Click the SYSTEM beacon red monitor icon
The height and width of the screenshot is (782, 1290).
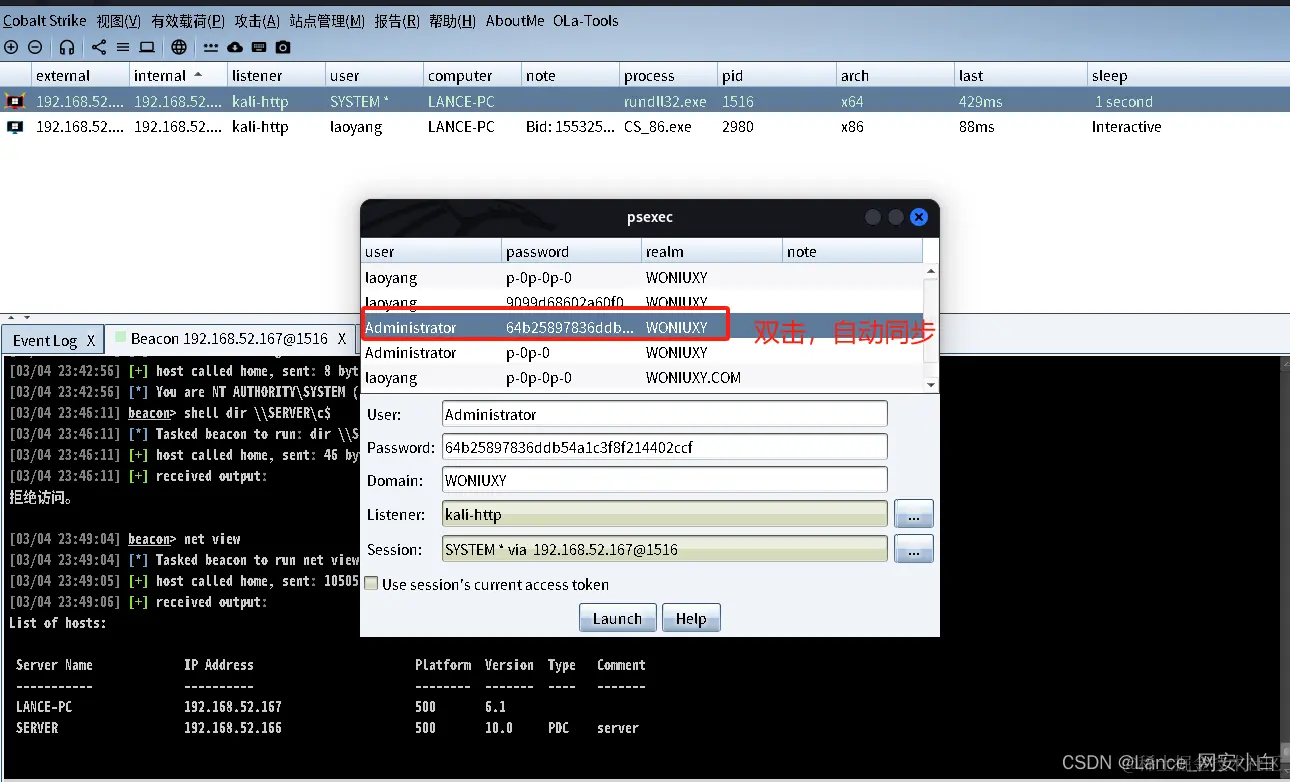(x=15, y=101)
